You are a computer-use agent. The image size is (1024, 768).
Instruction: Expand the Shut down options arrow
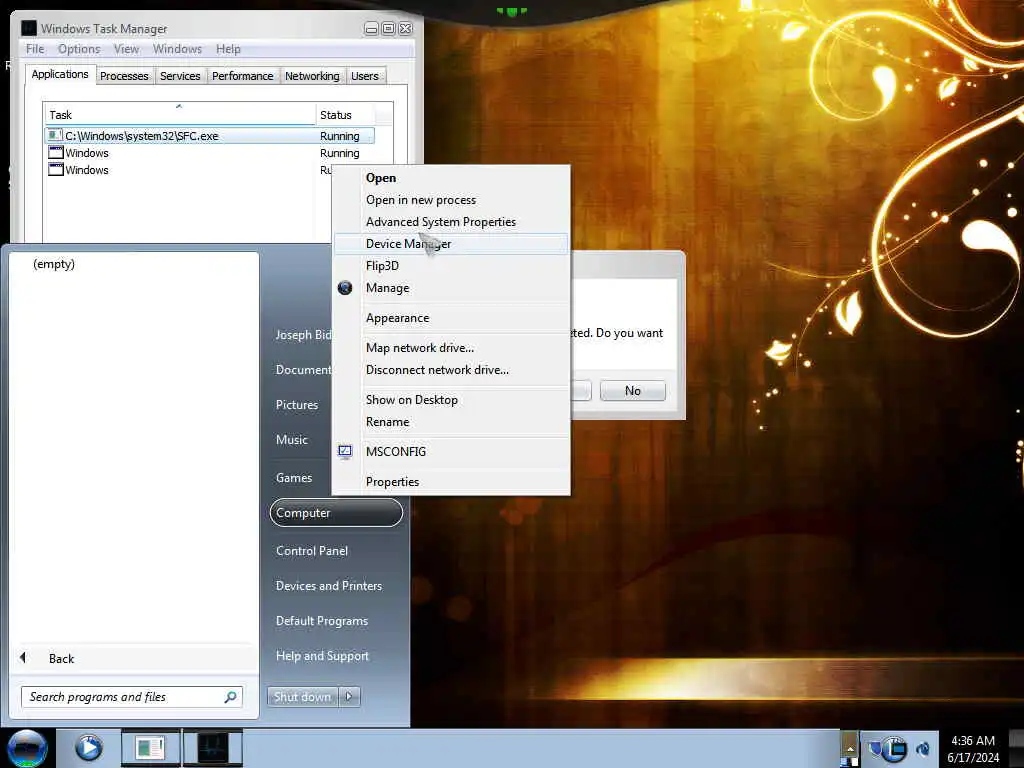[349, 697]
